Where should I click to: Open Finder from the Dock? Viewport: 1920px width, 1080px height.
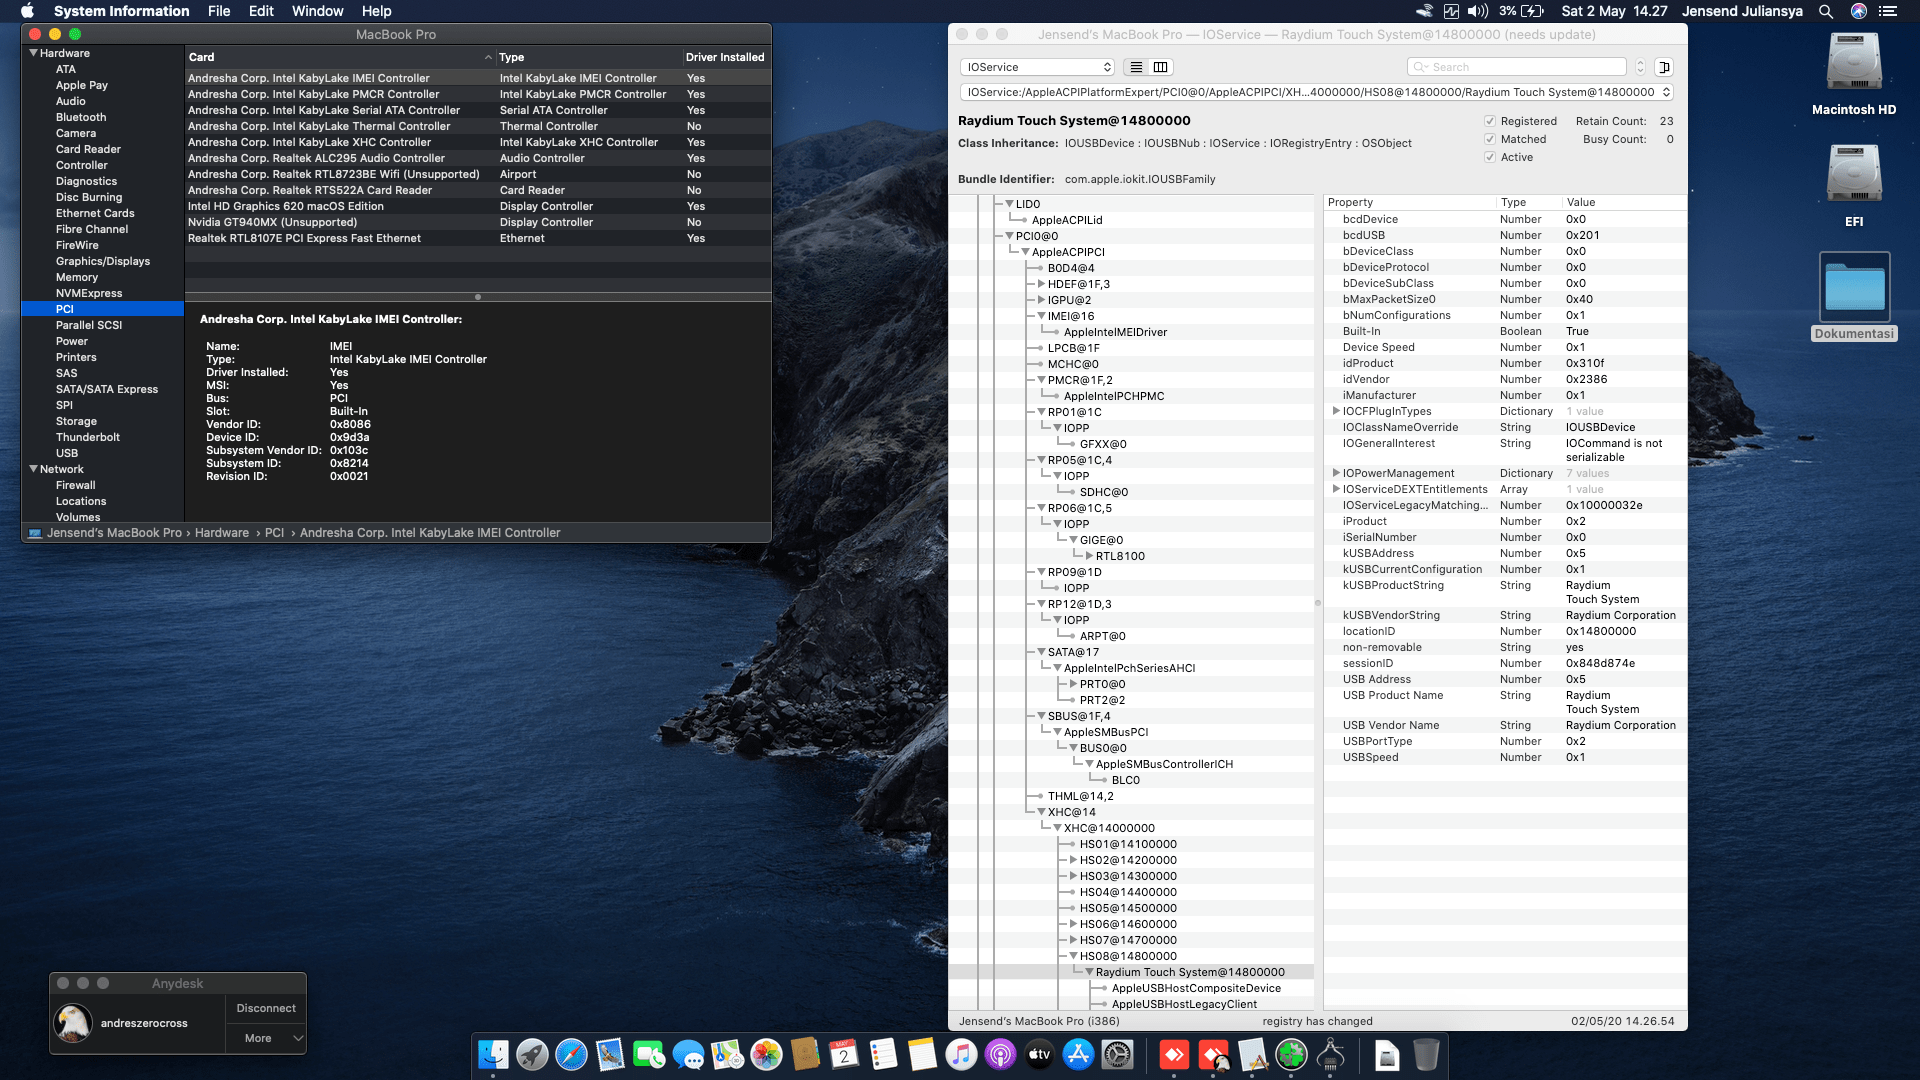[x=493, y=1055]
